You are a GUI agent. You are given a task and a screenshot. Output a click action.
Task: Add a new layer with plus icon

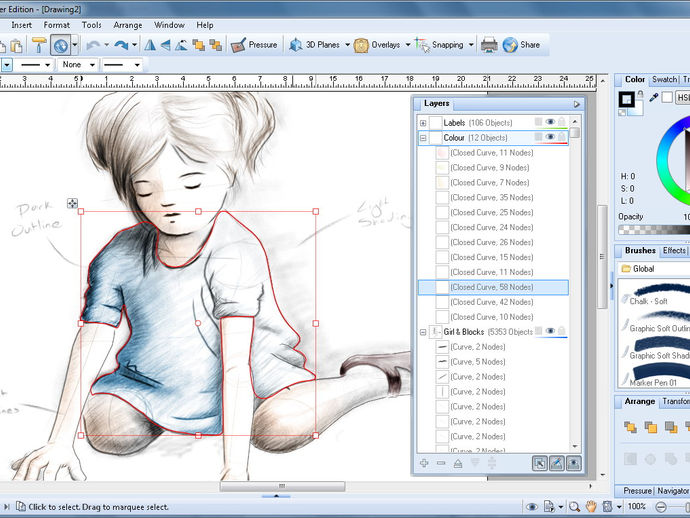click(x=424, y=463)
